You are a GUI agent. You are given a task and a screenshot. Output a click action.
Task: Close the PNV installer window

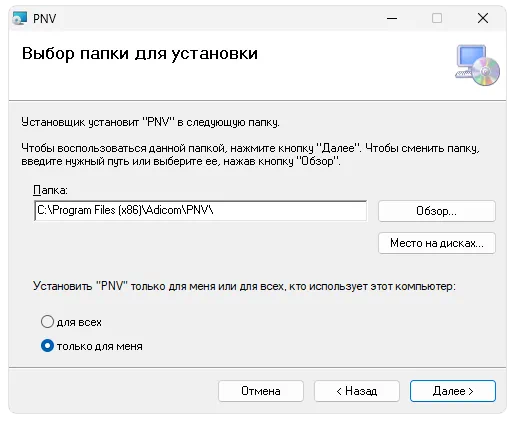(483, 18)
